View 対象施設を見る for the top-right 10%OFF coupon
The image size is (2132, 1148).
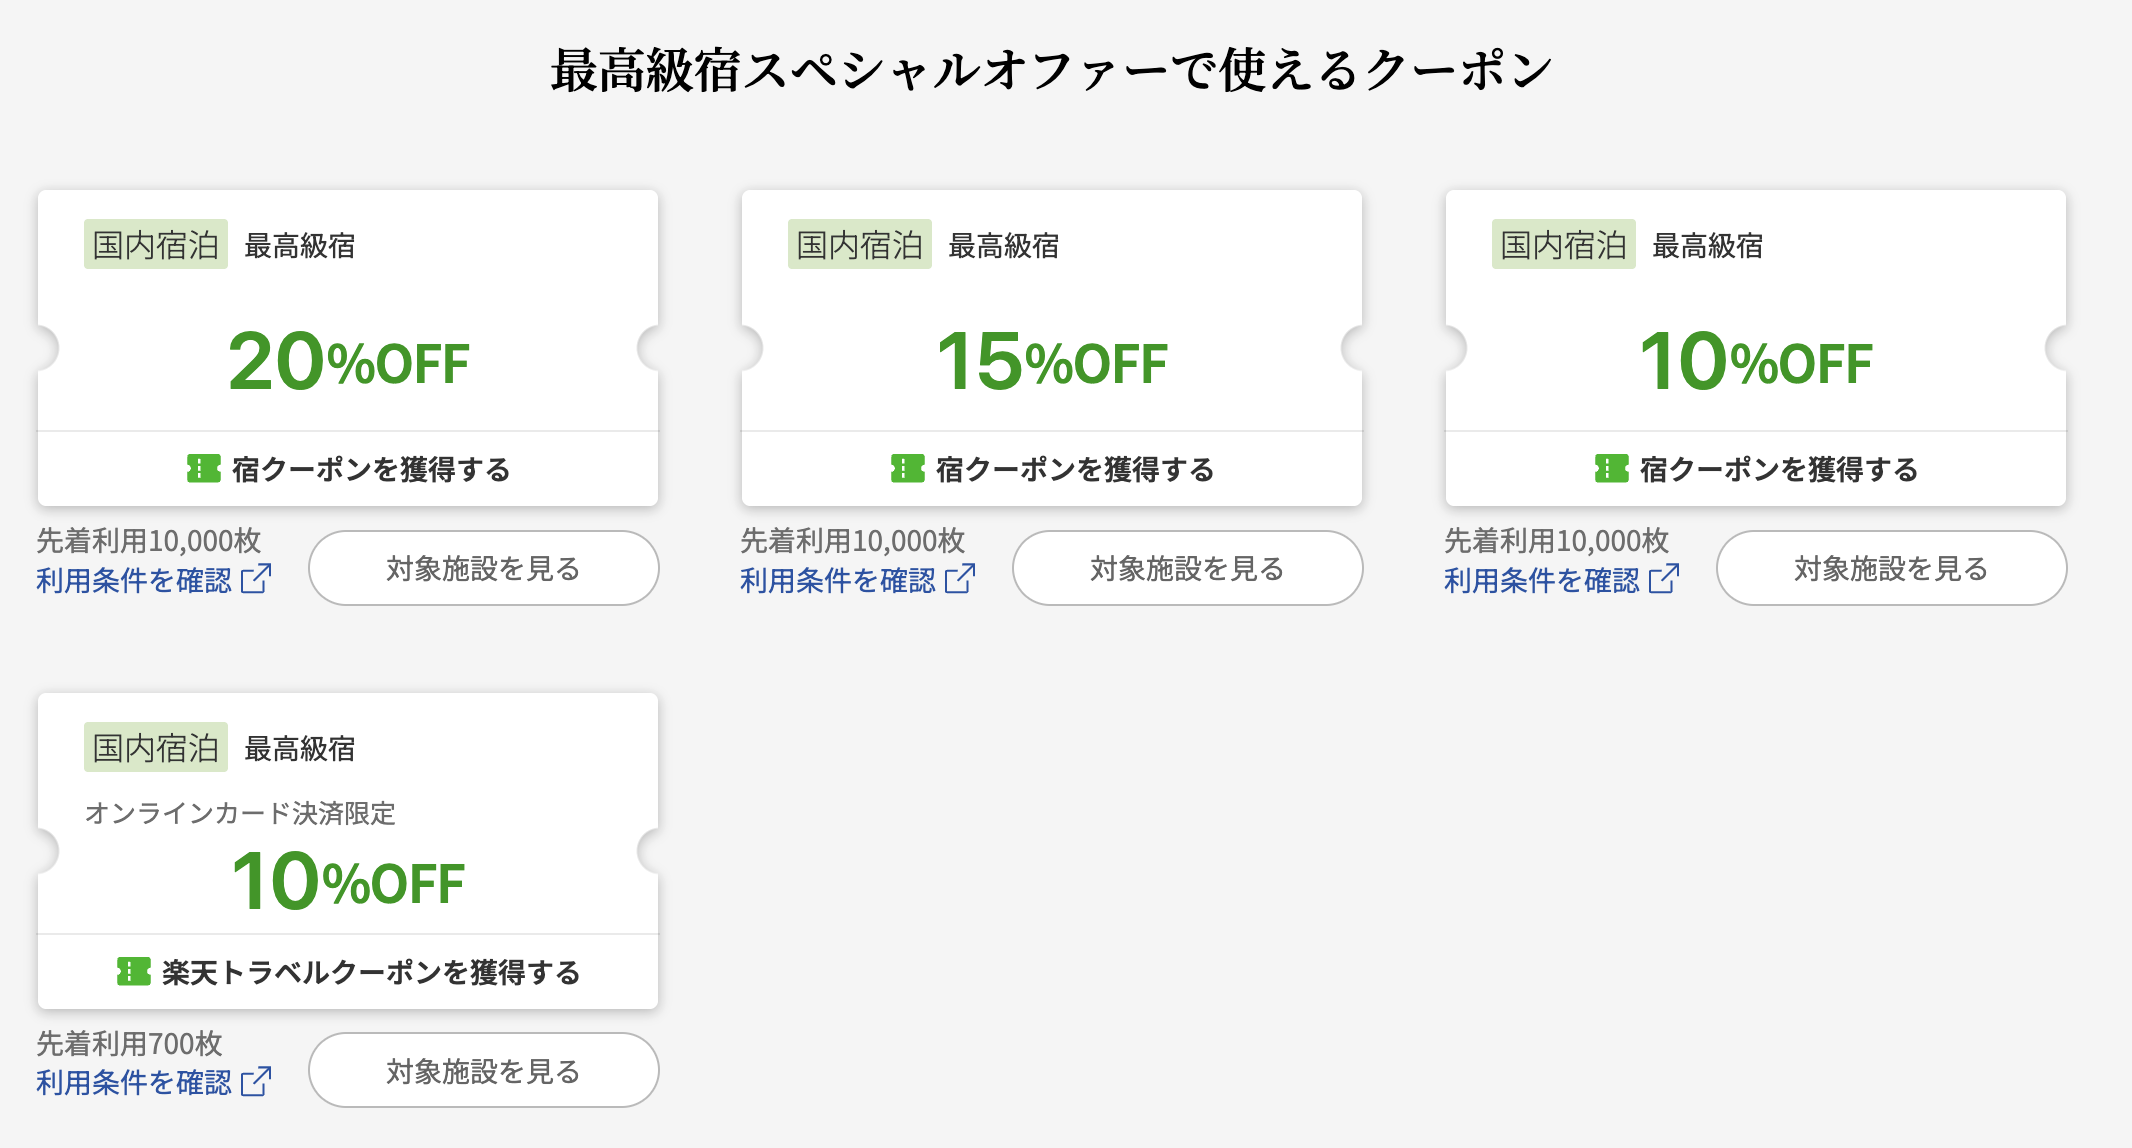click(x=1891, y=568)
